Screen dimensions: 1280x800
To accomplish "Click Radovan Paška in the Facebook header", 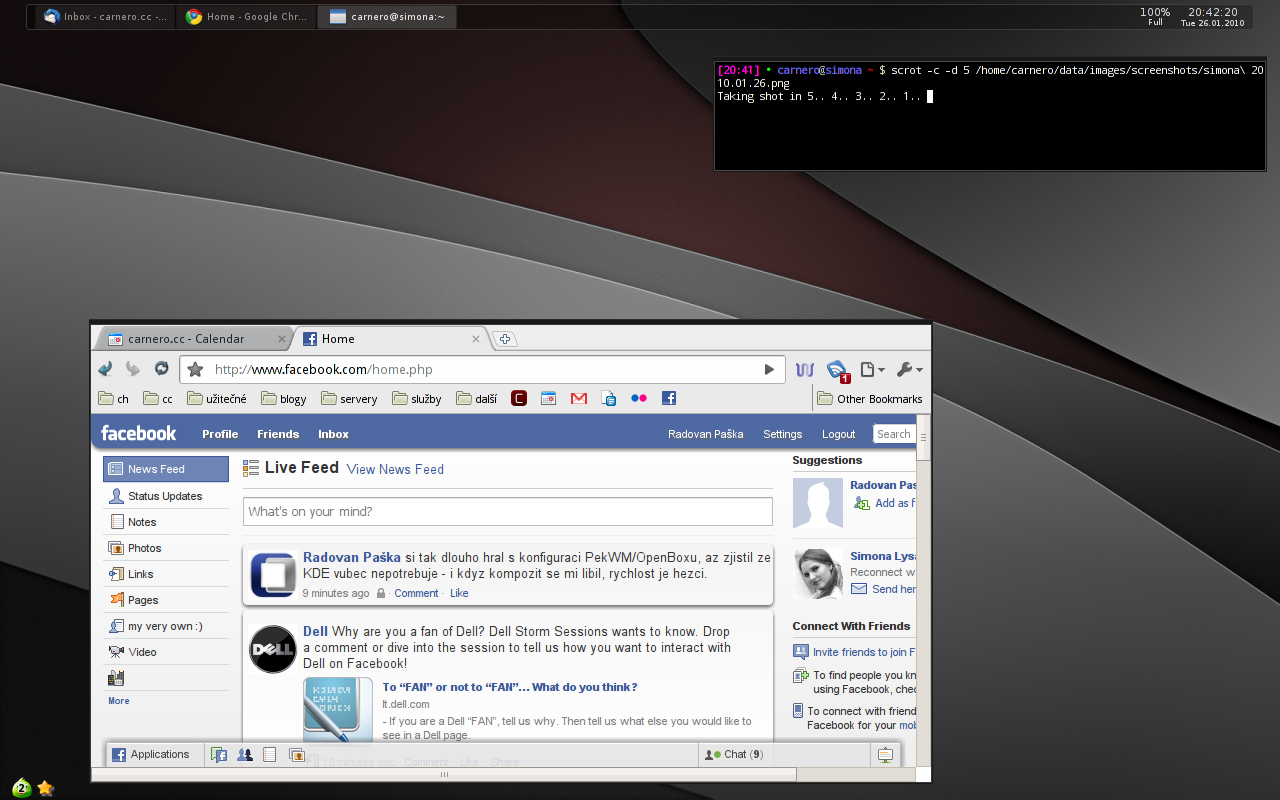I will [x=706, y=434].
